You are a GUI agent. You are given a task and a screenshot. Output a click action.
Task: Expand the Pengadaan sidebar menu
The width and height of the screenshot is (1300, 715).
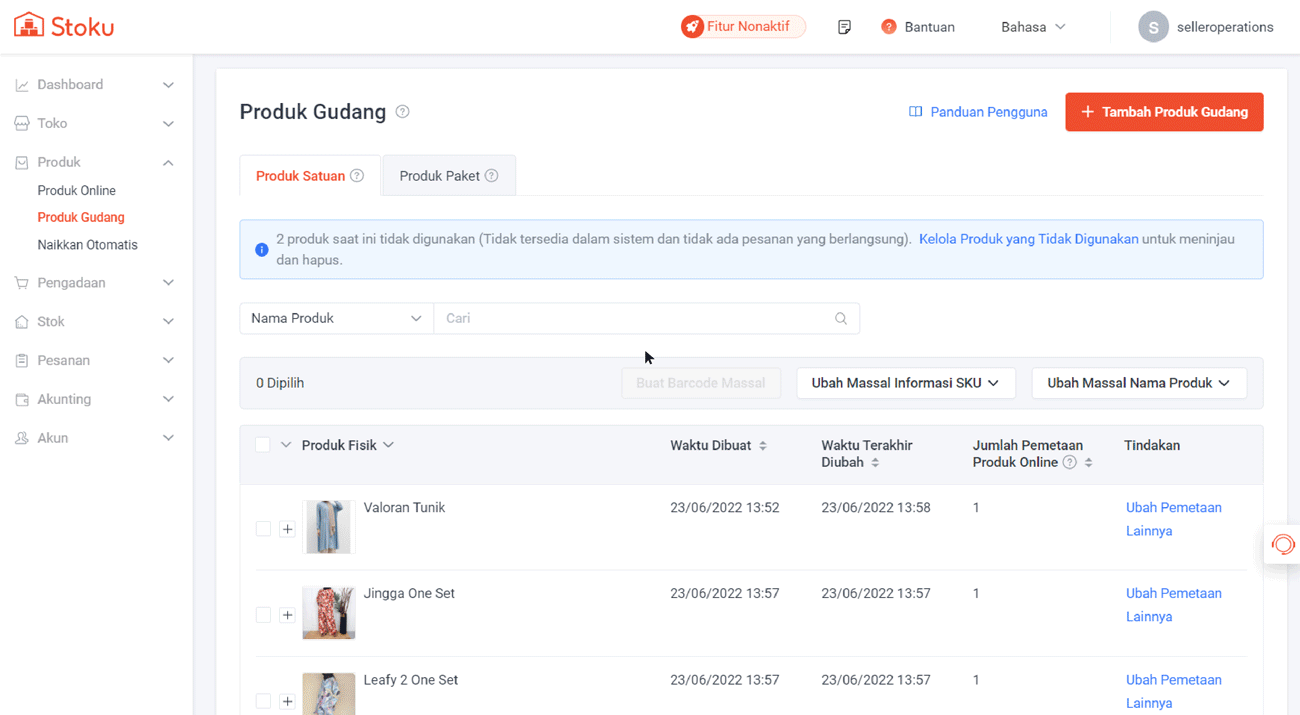(x=95, y=283)
